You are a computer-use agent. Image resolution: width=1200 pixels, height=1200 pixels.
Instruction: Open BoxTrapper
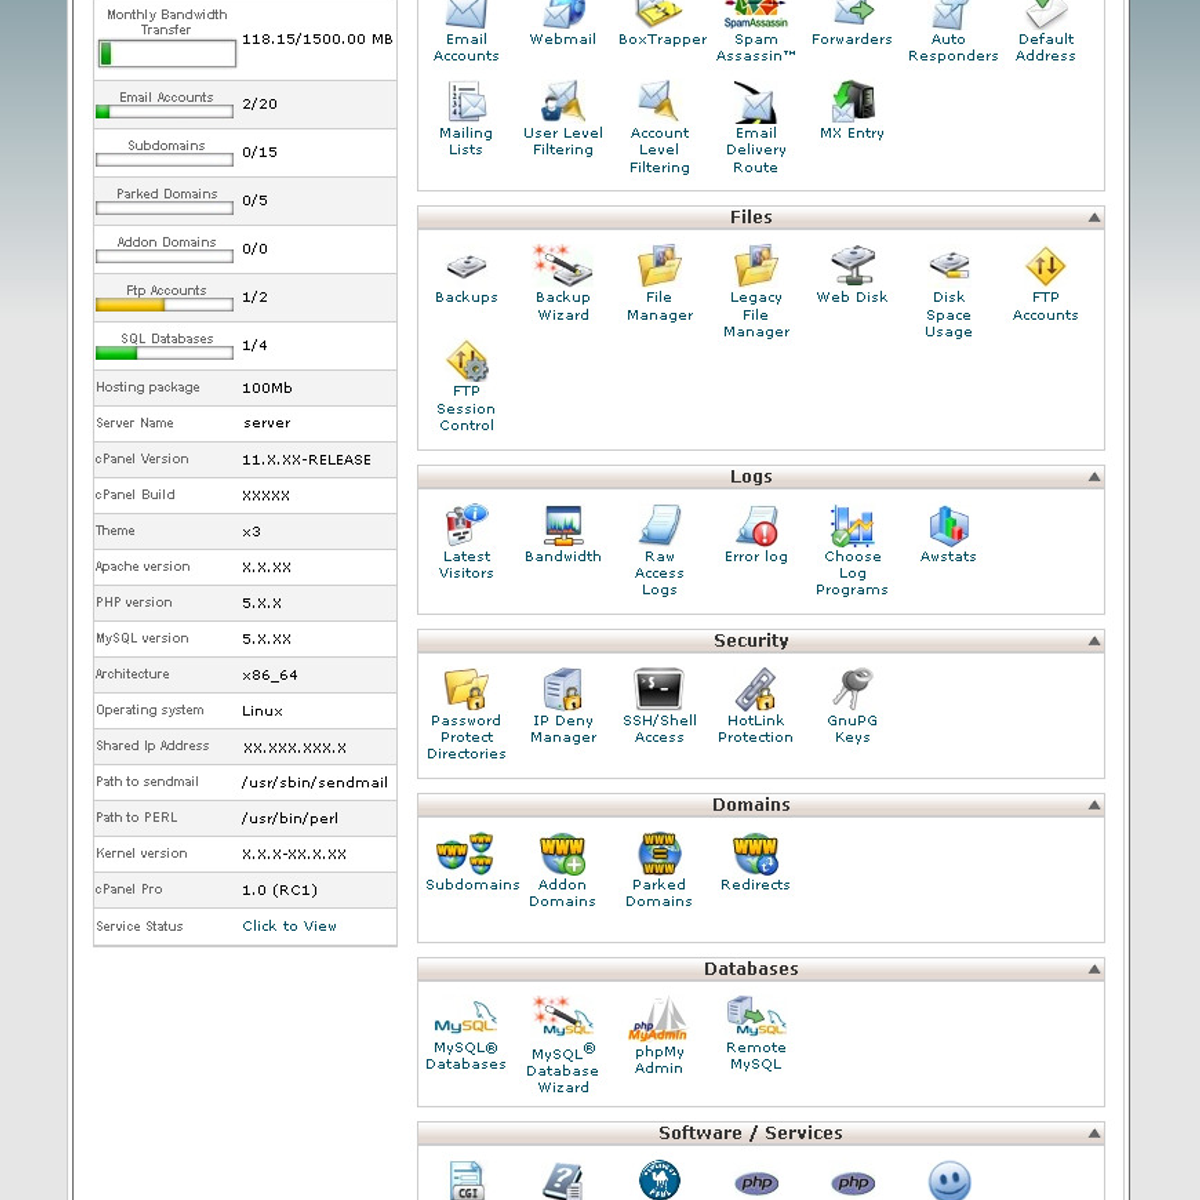click(x=662, y=24)
